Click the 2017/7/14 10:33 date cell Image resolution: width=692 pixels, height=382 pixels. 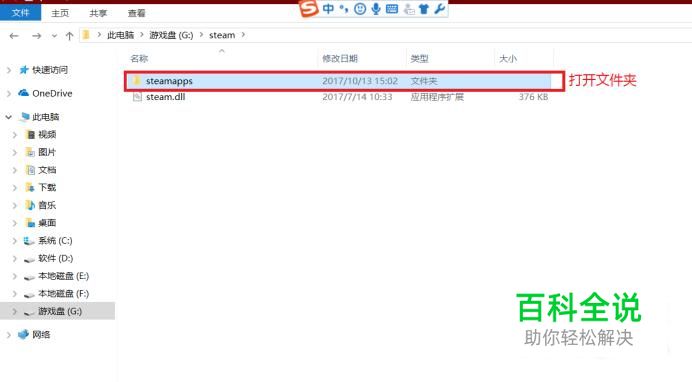[x=357, y=97]
